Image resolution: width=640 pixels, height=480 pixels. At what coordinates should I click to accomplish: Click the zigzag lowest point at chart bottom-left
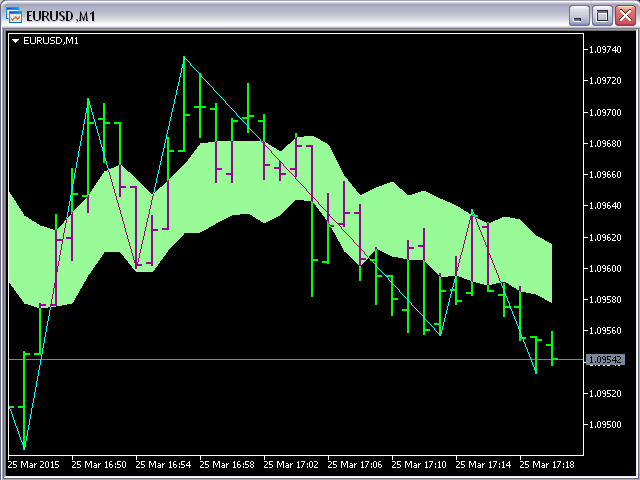(24, 449)
